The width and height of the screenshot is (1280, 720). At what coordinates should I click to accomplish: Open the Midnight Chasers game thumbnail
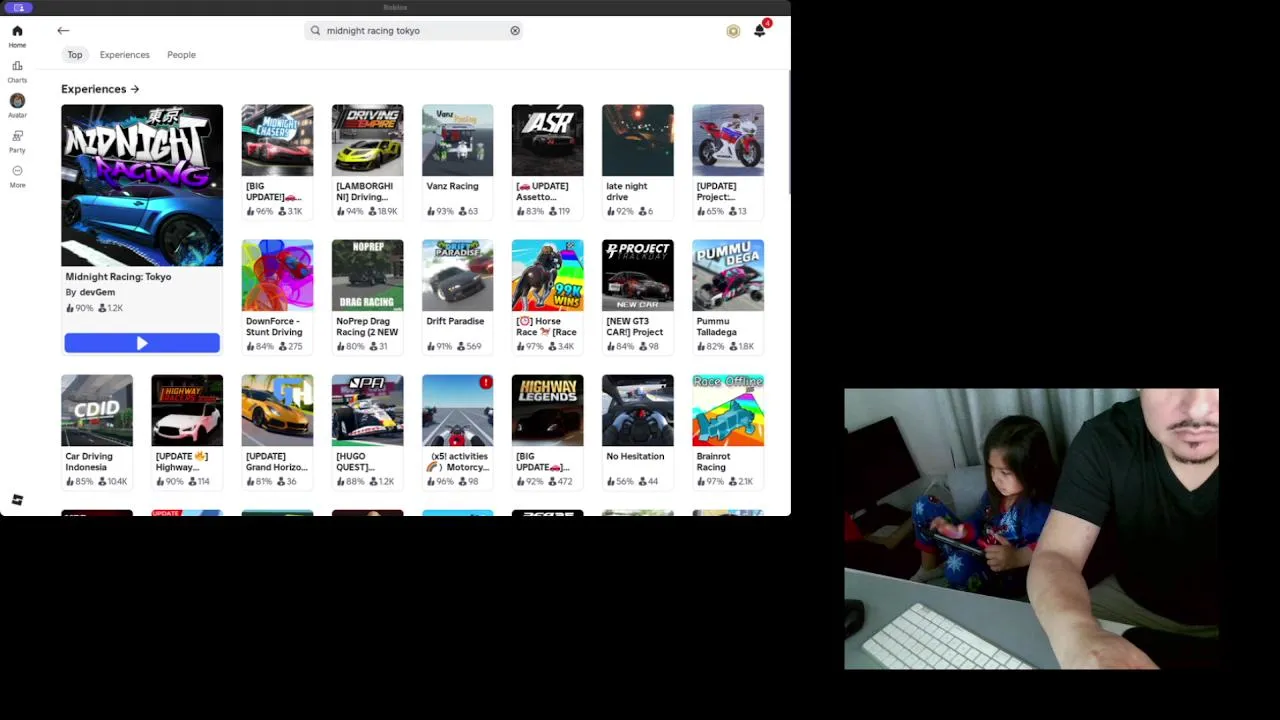pos(277,140)
